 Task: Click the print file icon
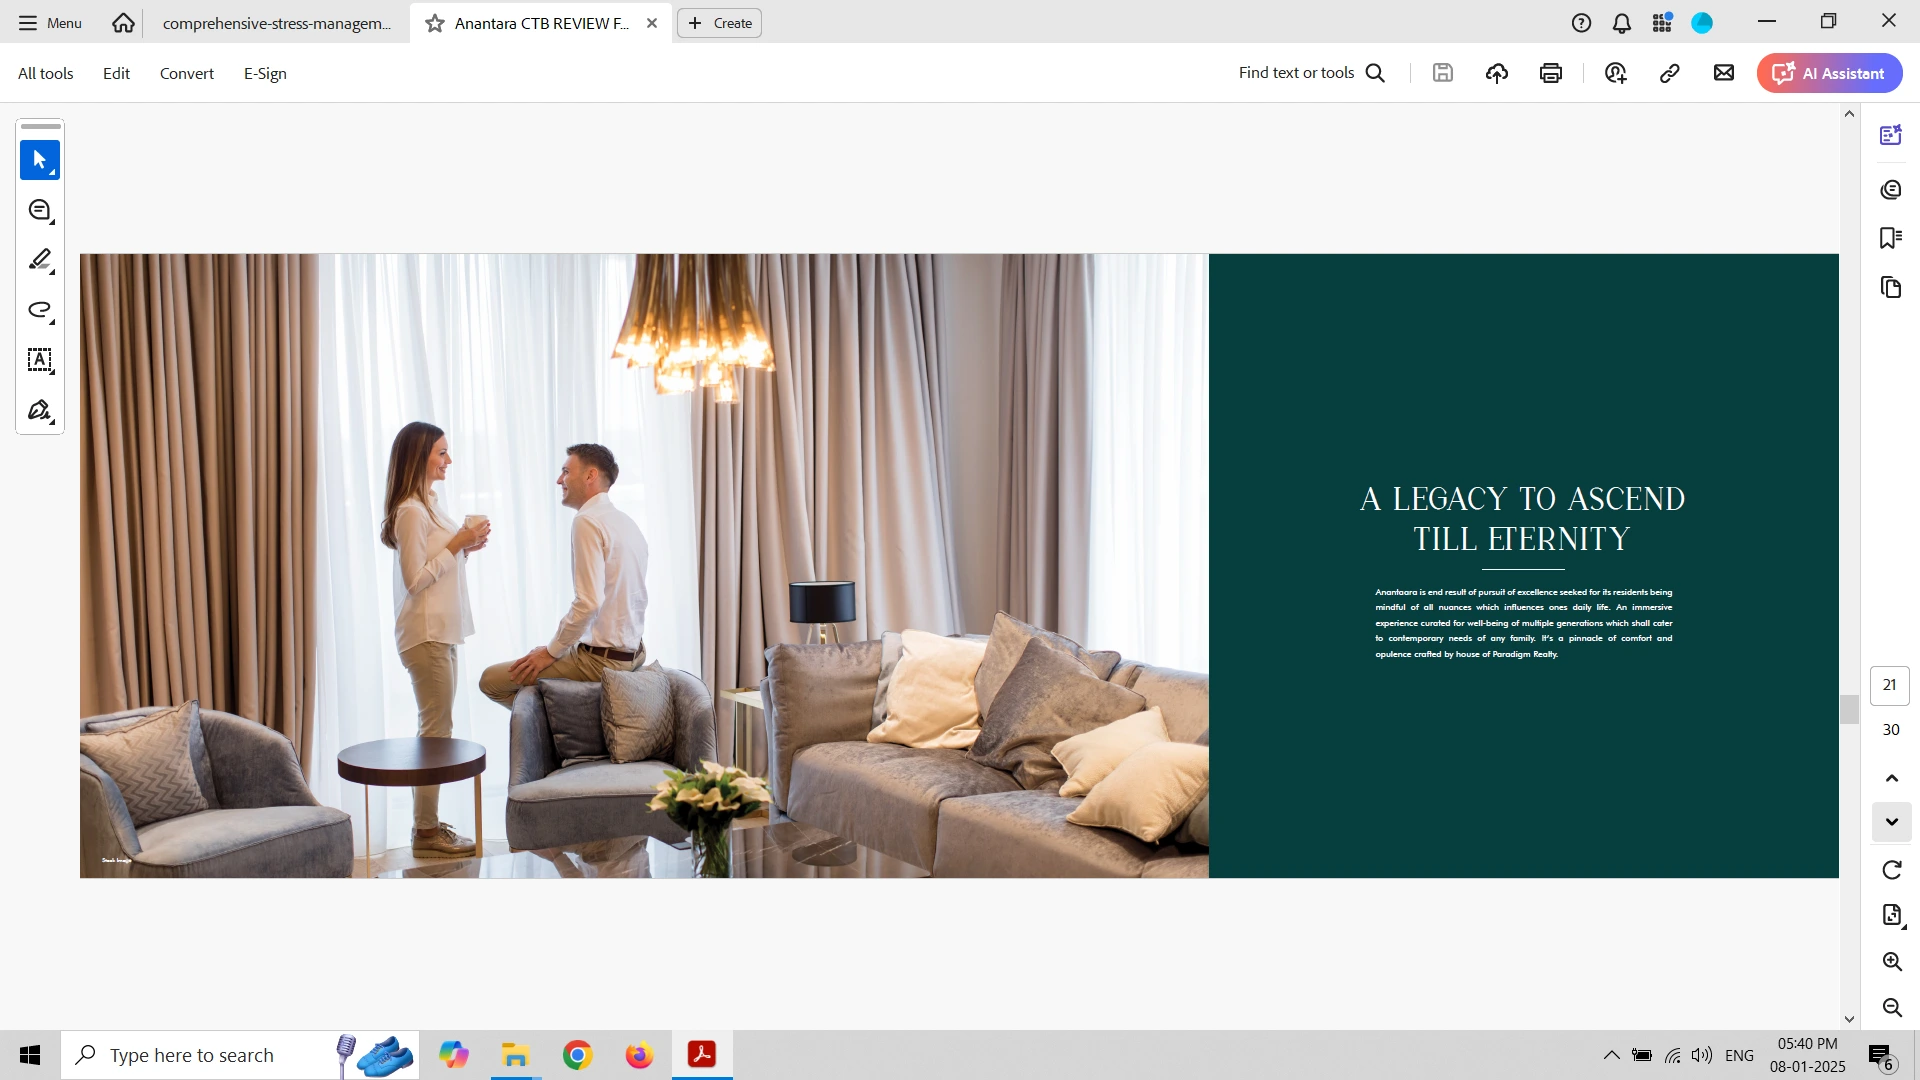[x=1551, y=73]
